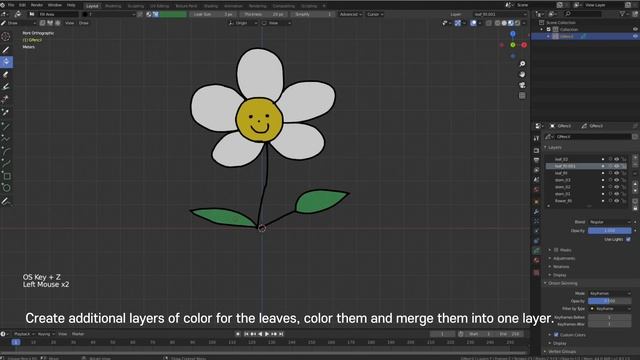Click the red X axis gizmo ball
This screenshot has width=640, height=360.
point(524,45)
